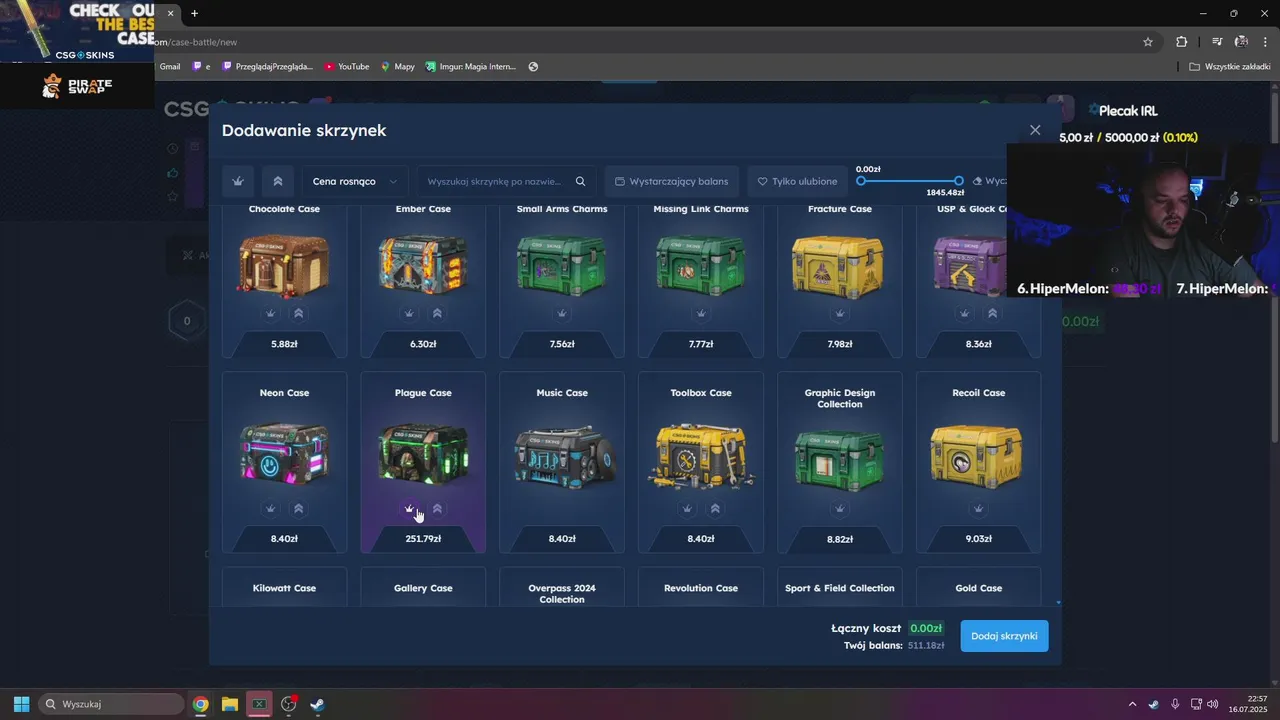
Task: Click the magnifier icon in the case search
Action: pos(581,181)
